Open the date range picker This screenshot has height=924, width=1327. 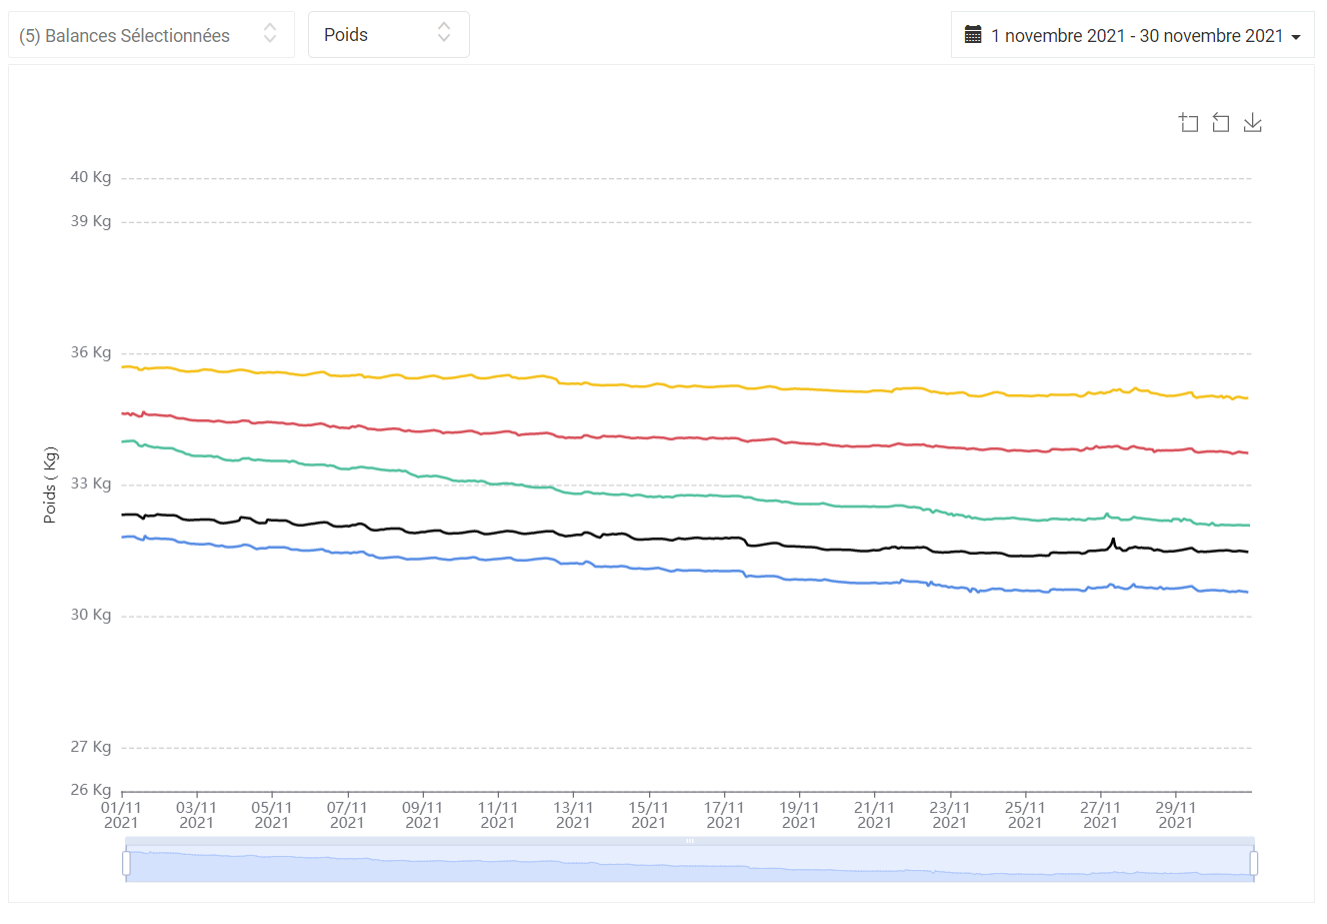(x=1132, y=36)
